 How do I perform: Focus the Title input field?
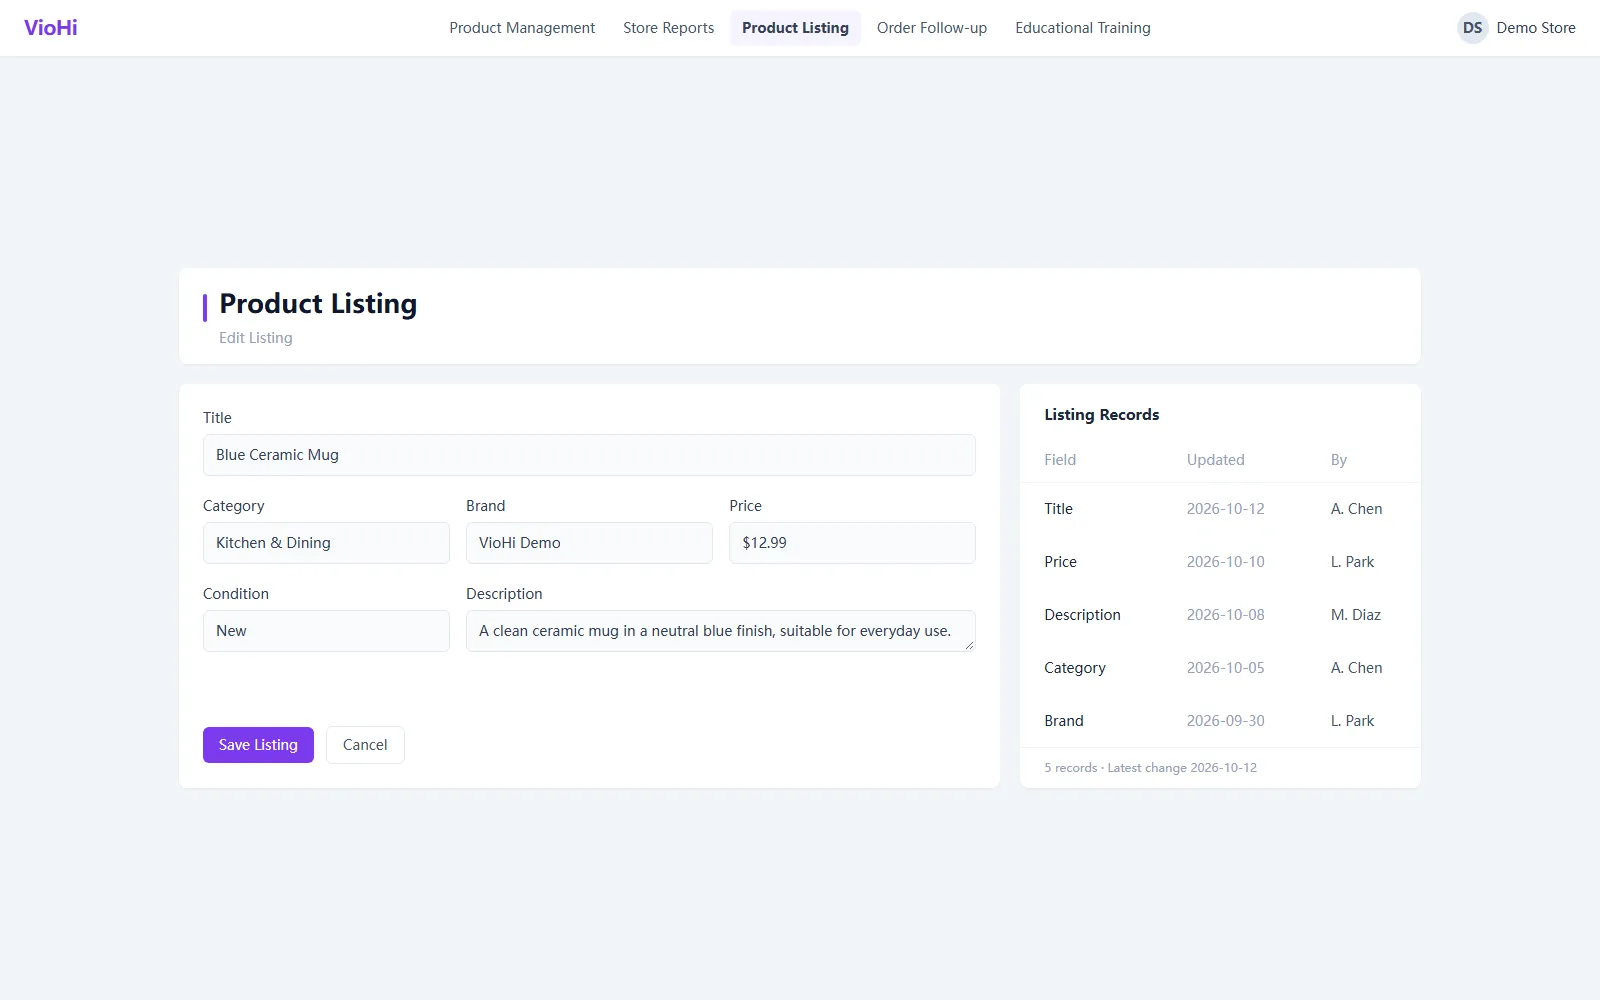[589, 455]
